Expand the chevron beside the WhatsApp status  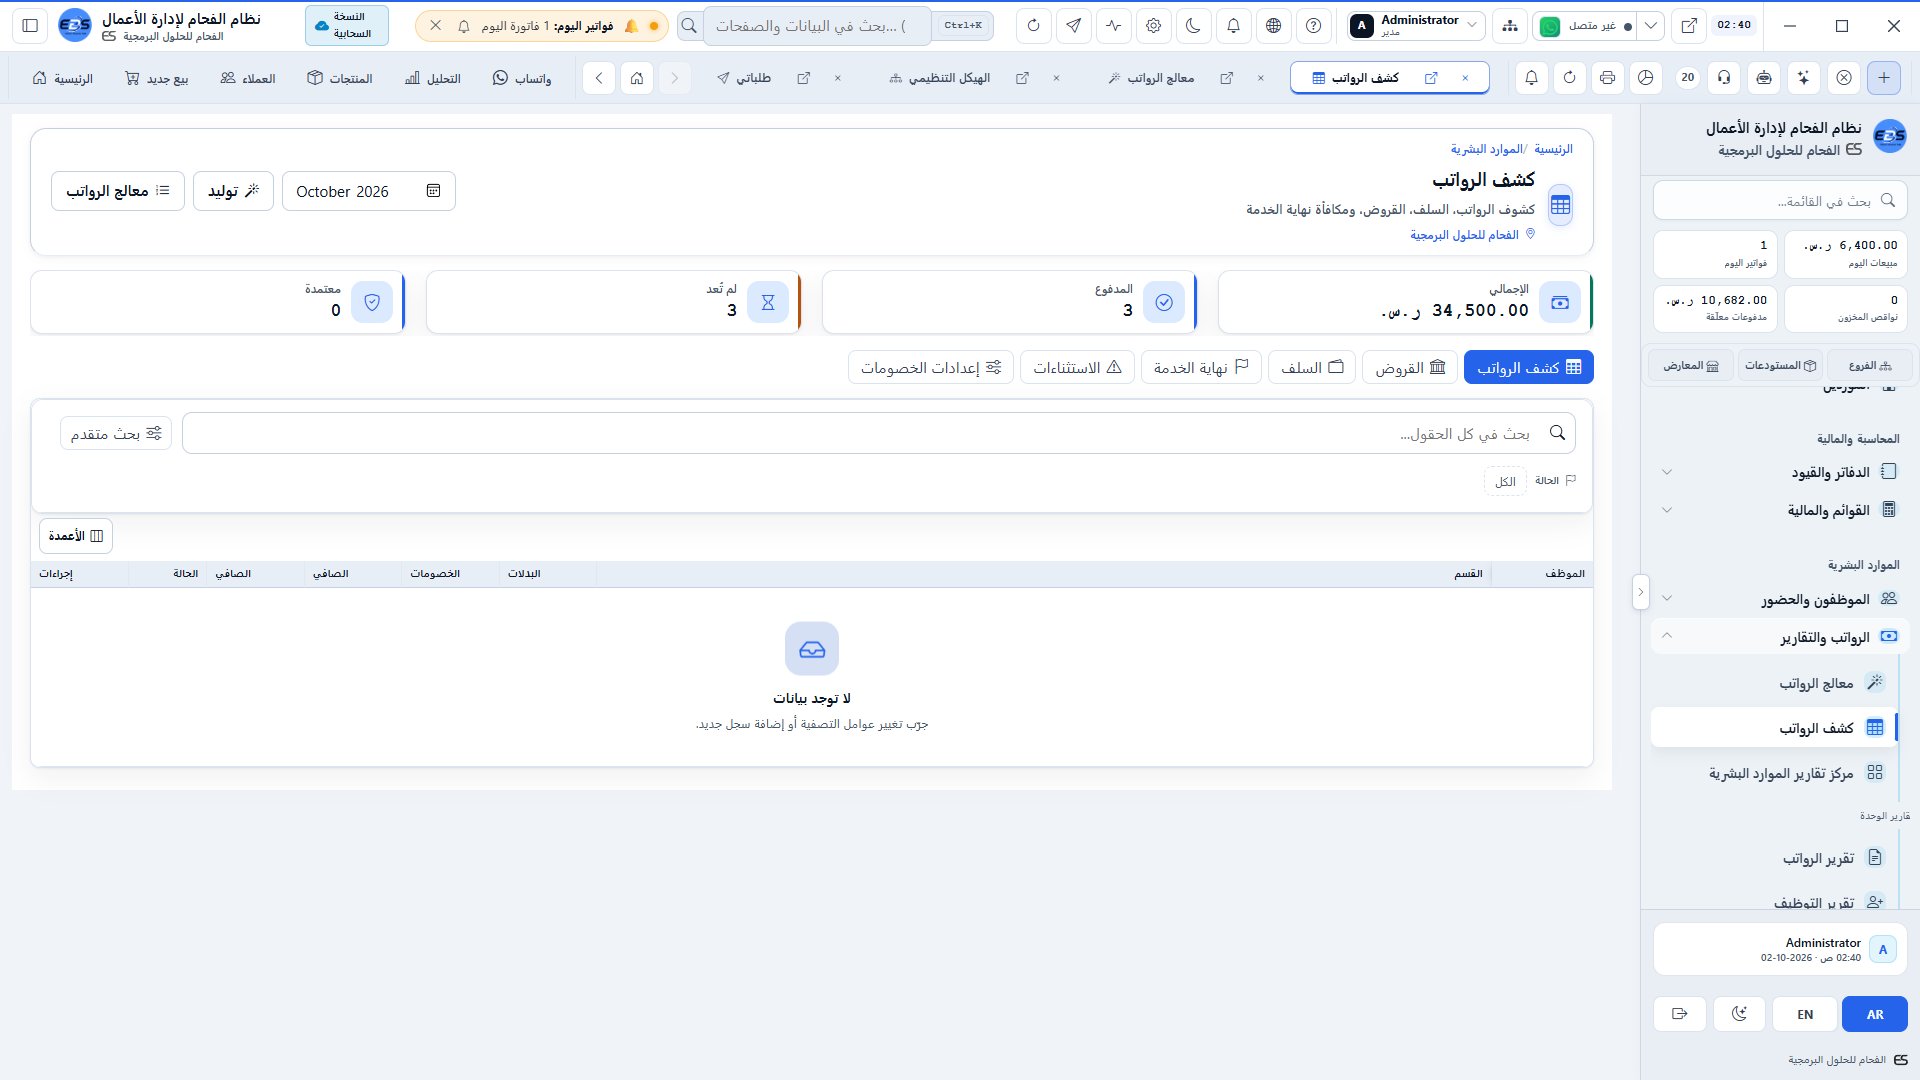click(1651, 26)
